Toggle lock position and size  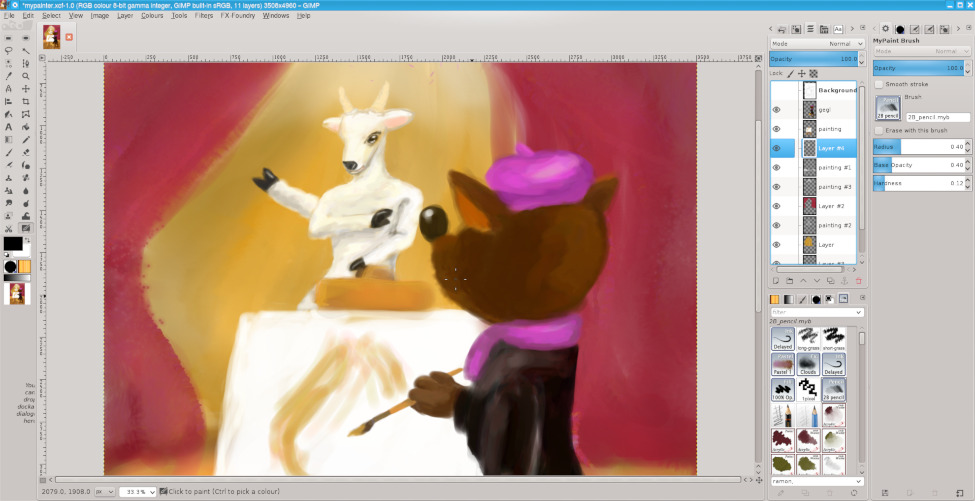pyautogui.click(x=802, y=73)
